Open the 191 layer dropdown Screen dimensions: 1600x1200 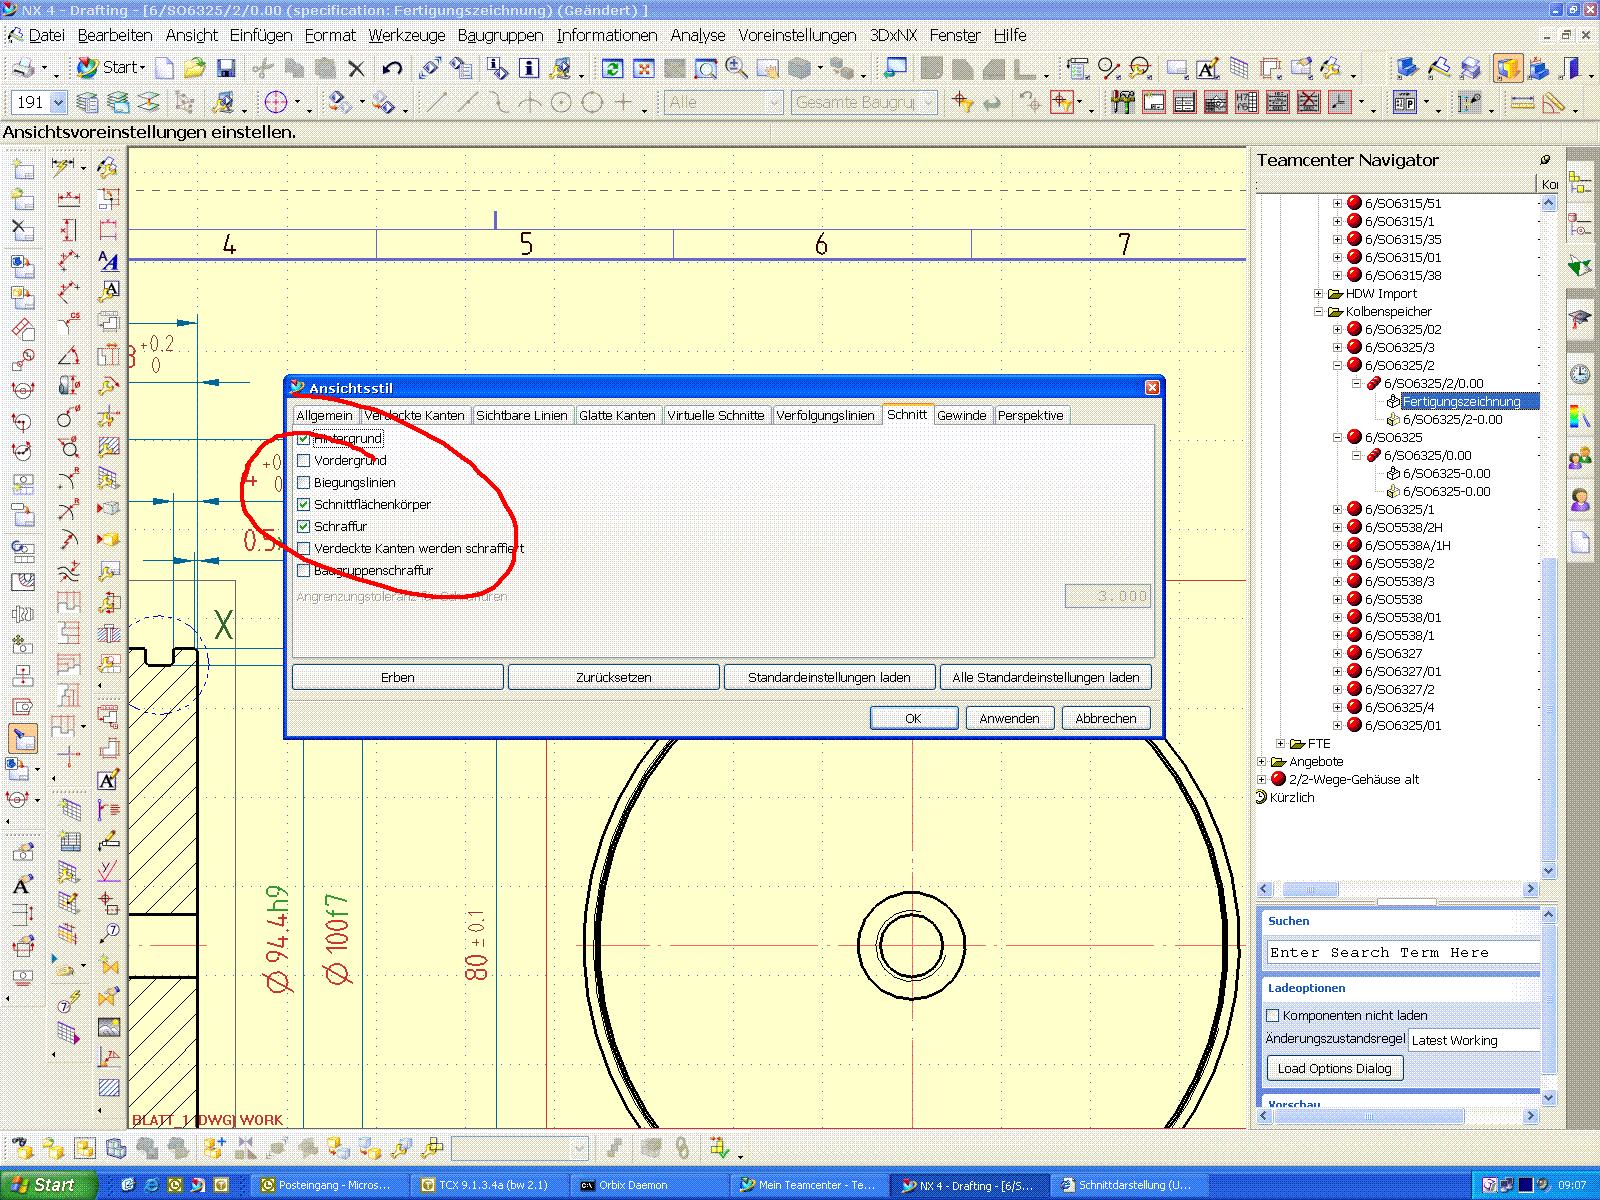58,102
